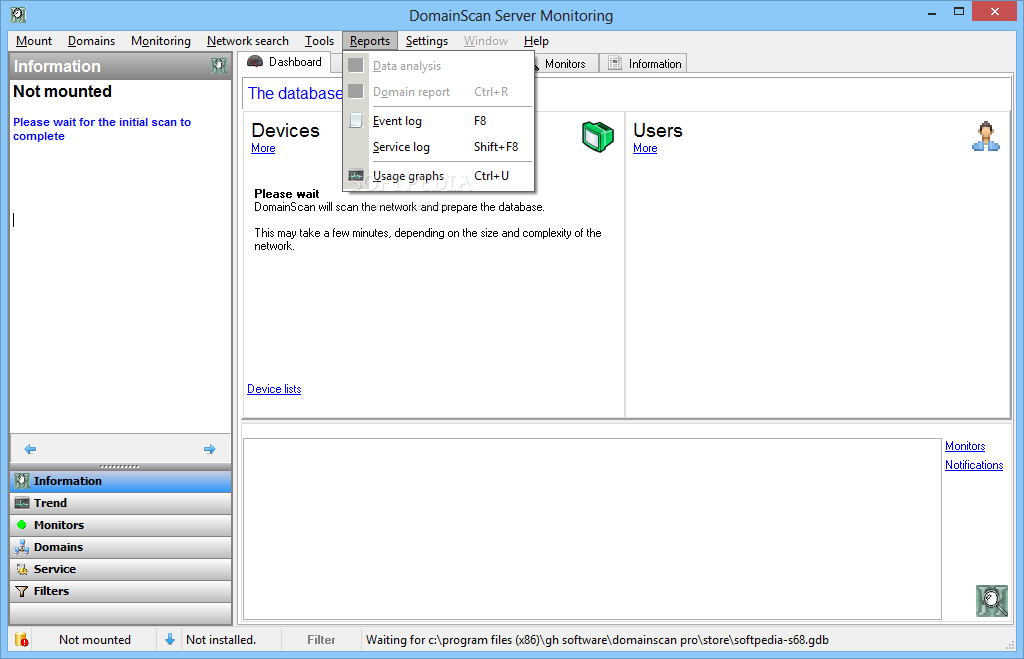
Task: Click the Filters funnel icon
Action: 22,591
